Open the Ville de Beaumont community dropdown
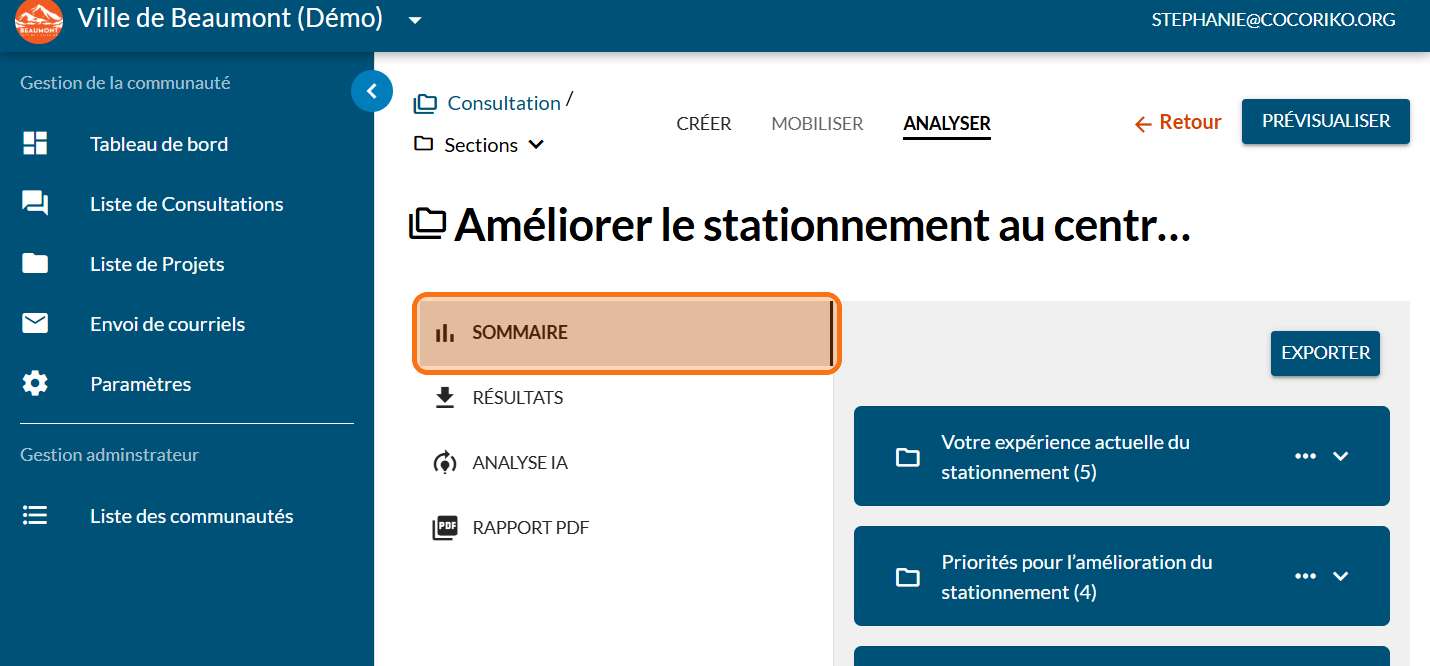This screenshot has width=1430, height=666. point(416,20)
